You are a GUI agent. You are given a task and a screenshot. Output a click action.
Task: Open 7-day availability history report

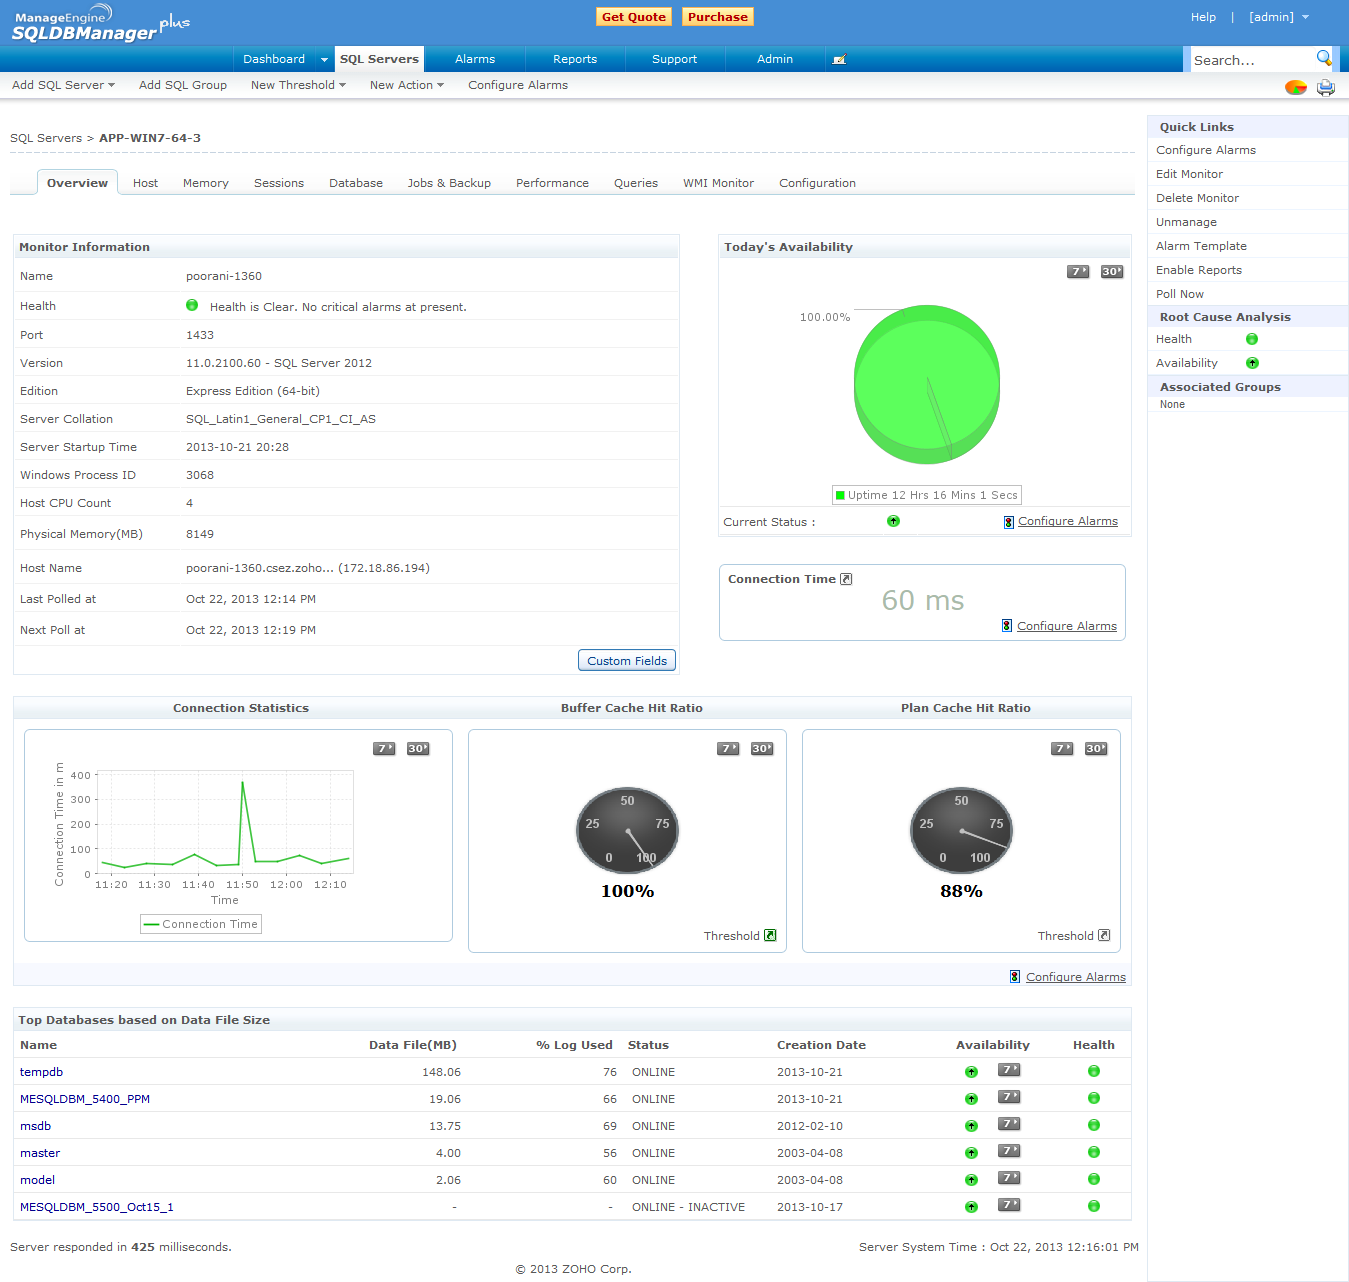point(1077,272)
